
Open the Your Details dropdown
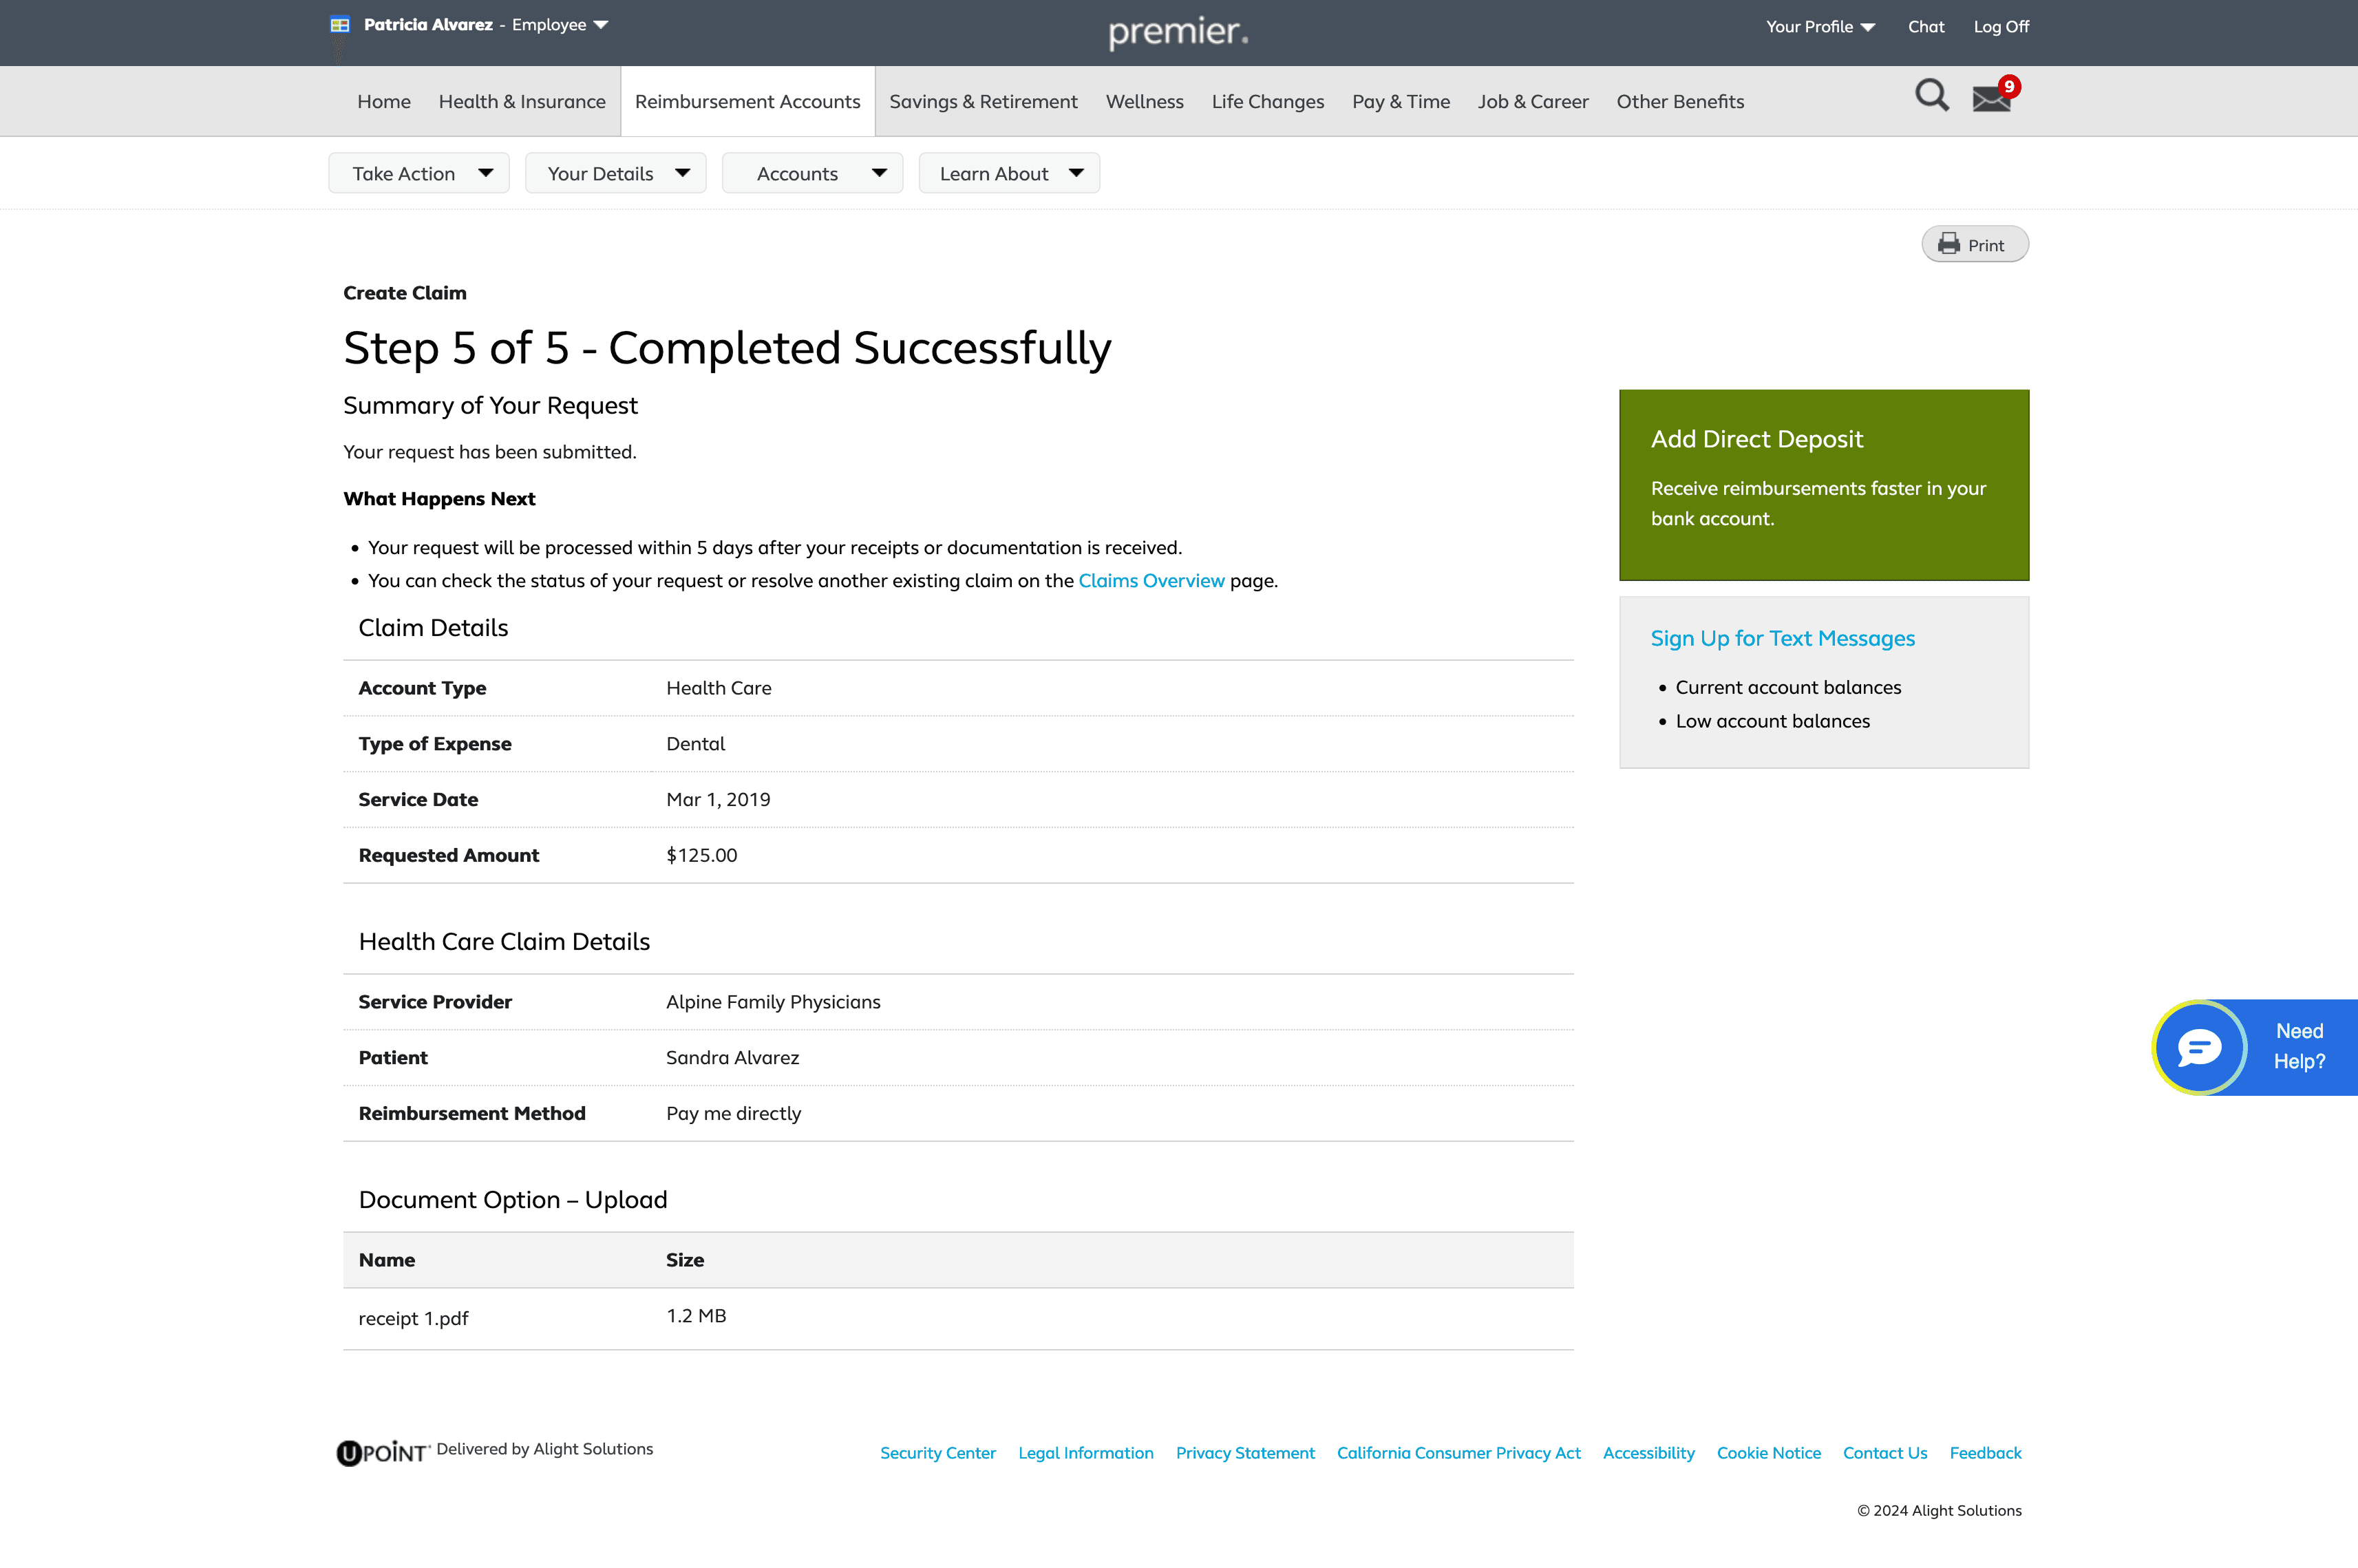click(615, 173)
